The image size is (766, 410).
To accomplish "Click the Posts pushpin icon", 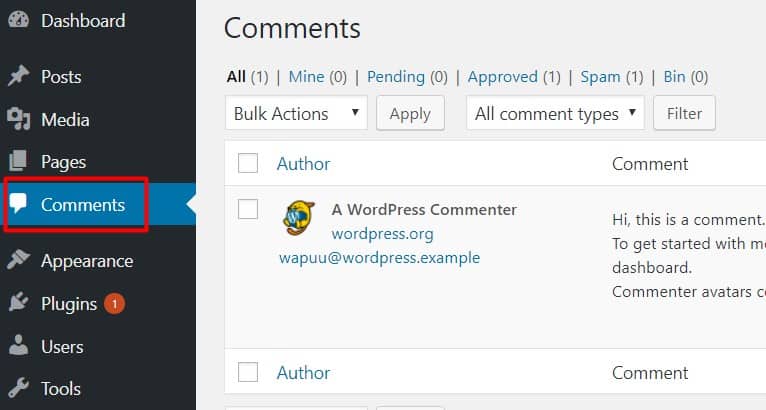I will 18,77.
